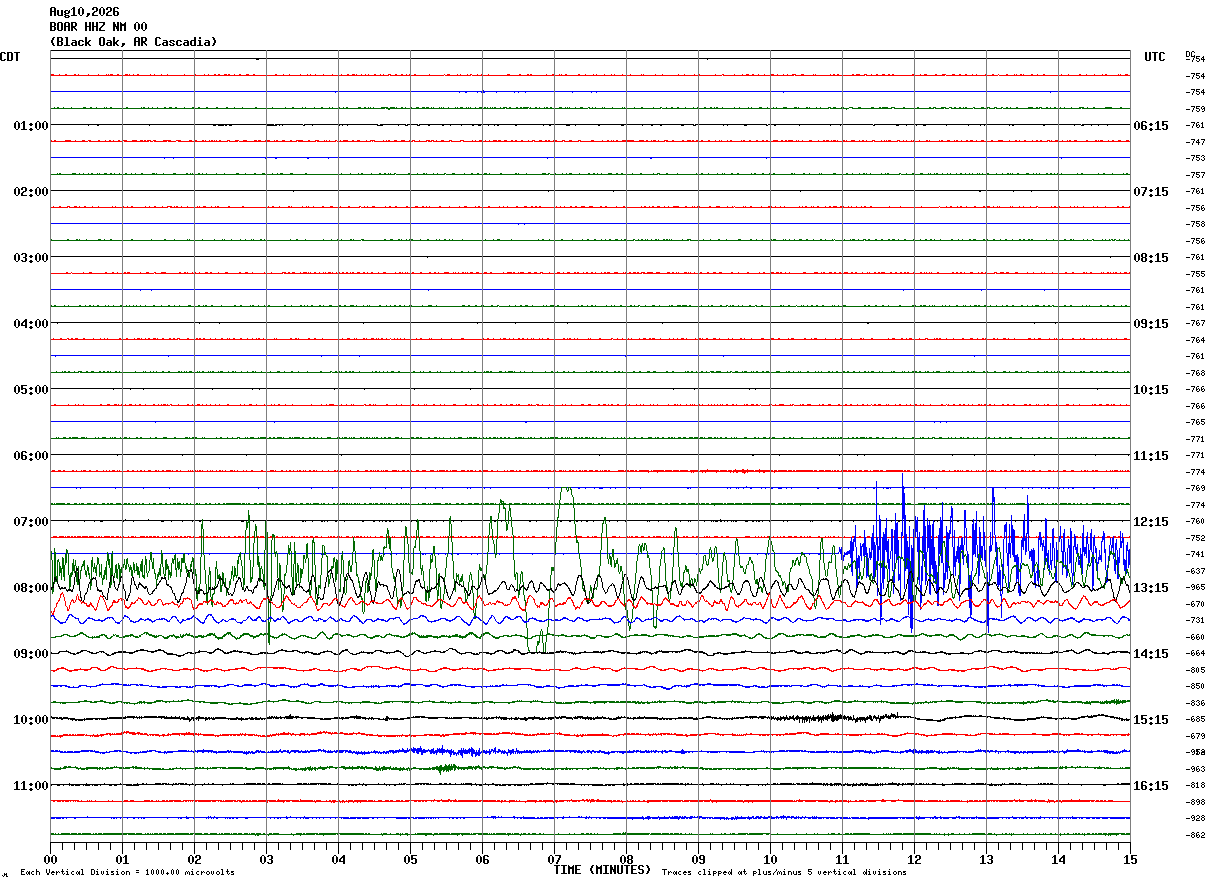Click the 16:15 UTC row label
The width and height of the screenshot is (1210, 886).
coord(1150,786)
